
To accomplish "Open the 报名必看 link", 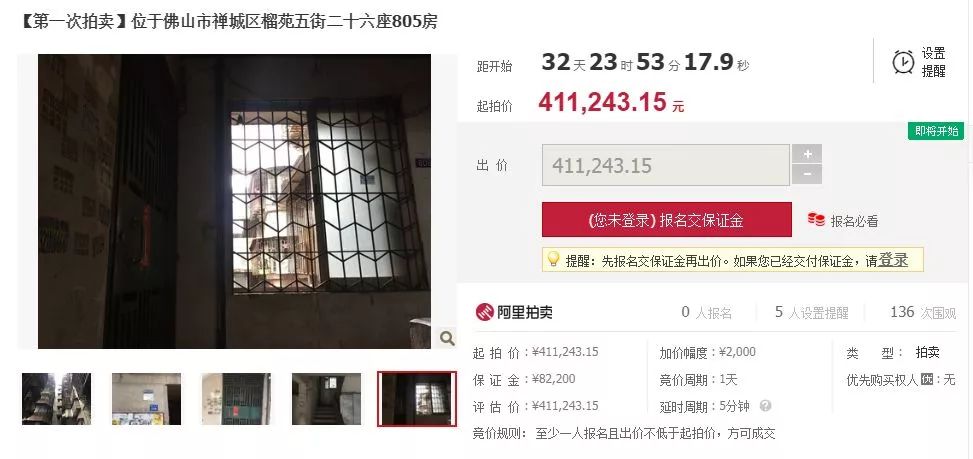I will pos(854,221).
